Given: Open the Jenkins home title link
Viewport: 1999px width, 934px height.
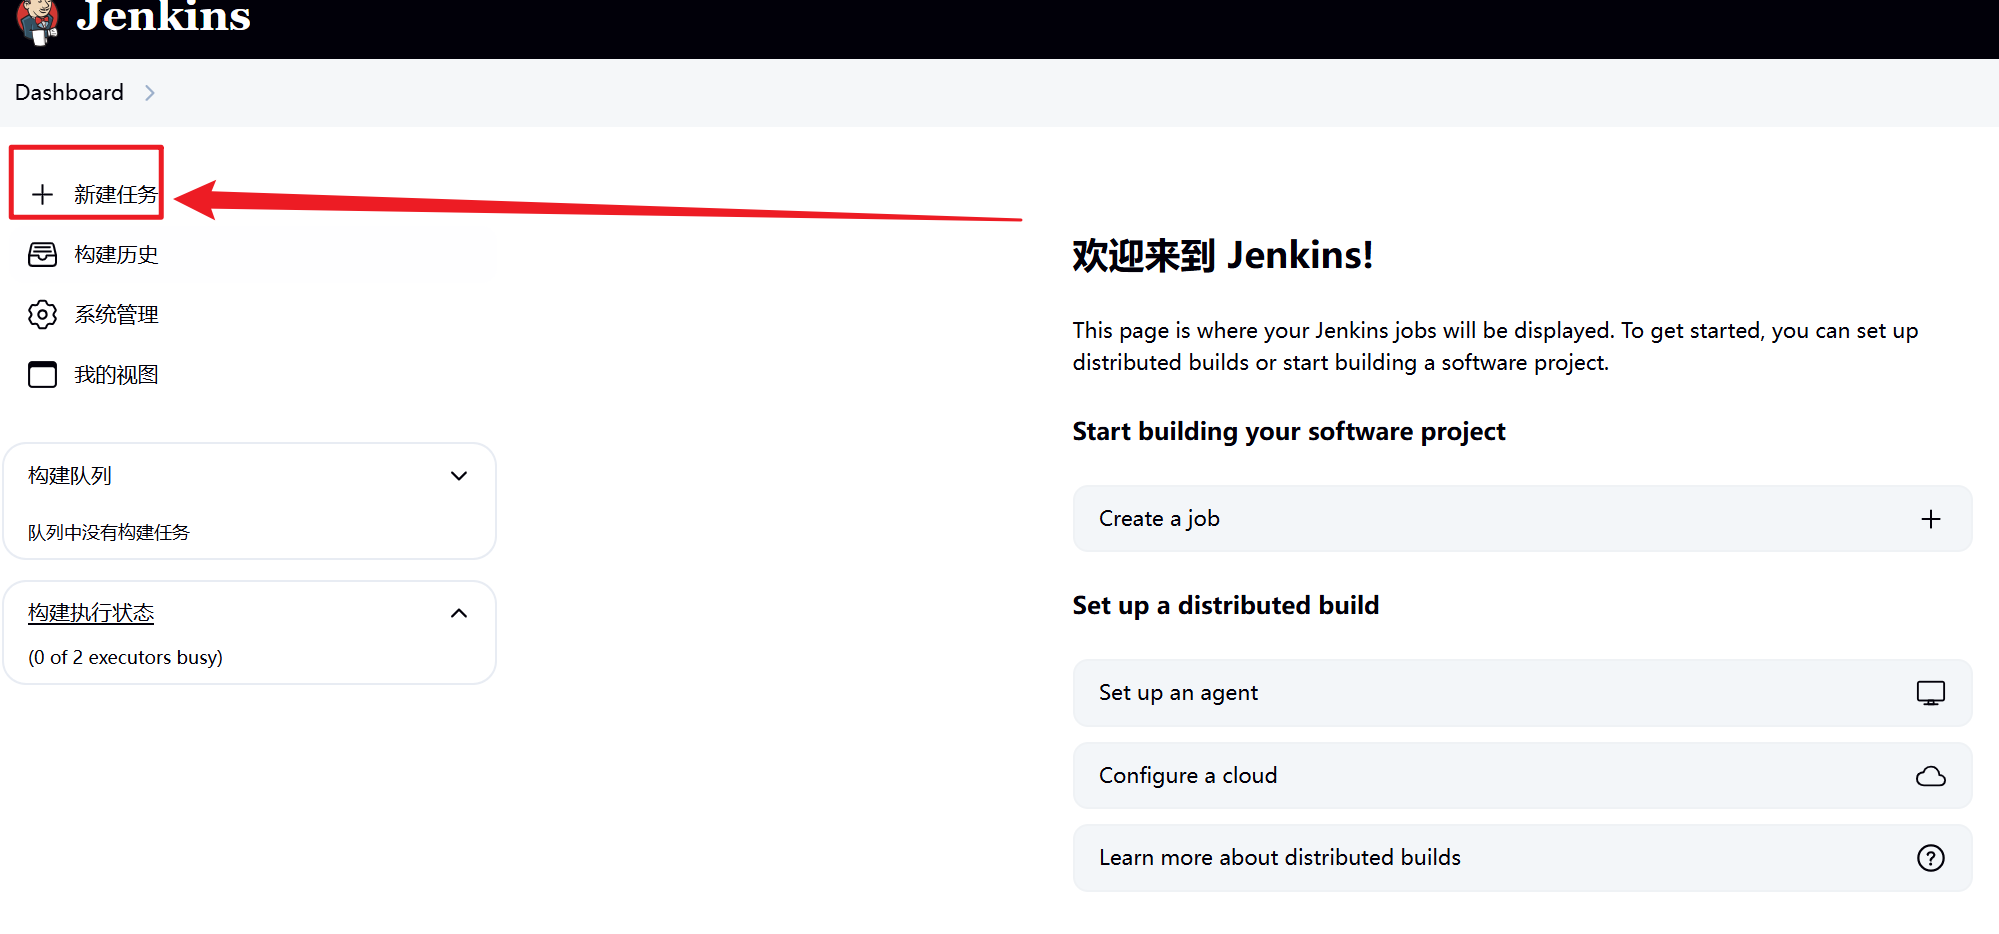Looking at the screenshot, I should tap(163, 17).
